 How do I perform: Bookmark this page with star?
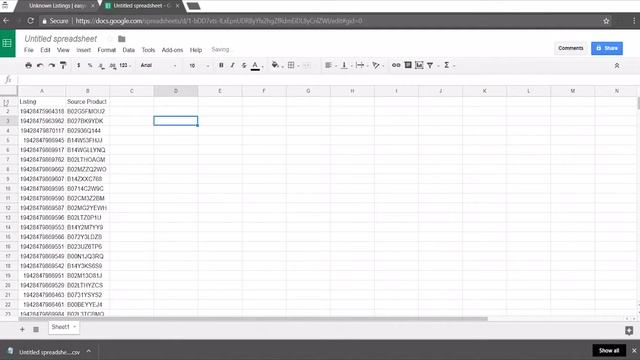[606, 21]
